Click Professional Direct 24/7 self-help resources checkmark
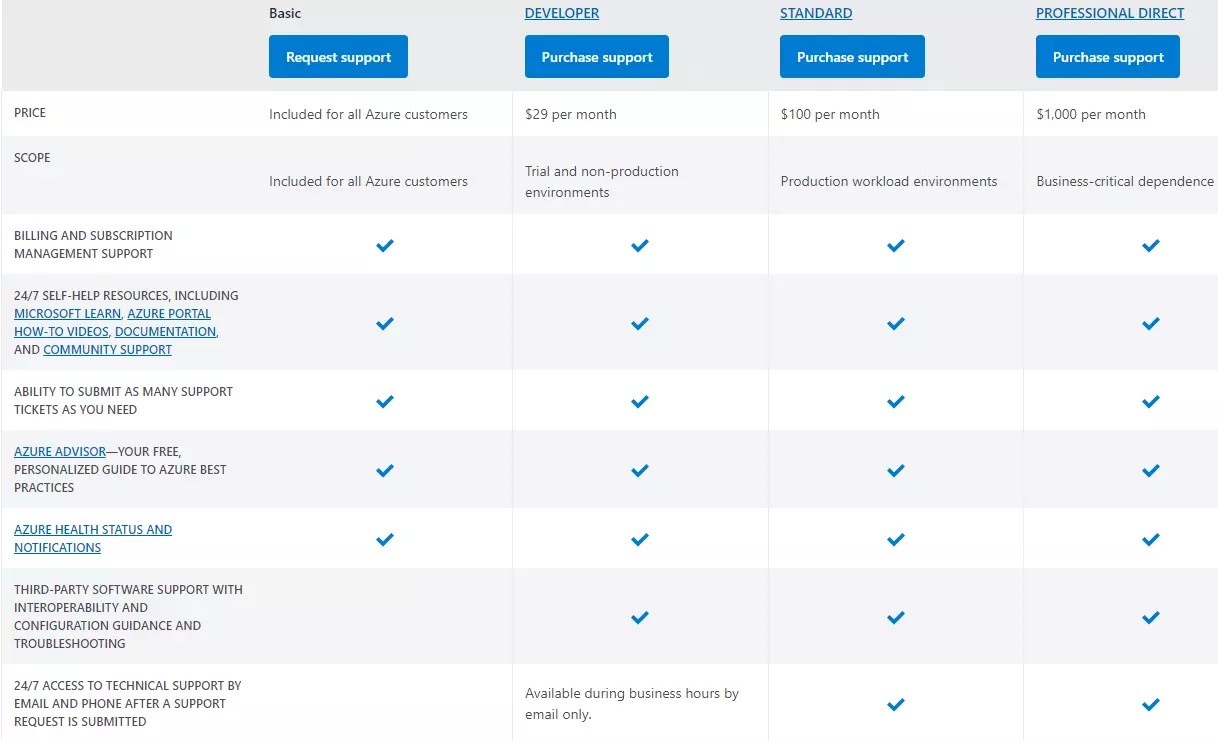This screenshot has width=1218, height=740. pos(1150,323)
